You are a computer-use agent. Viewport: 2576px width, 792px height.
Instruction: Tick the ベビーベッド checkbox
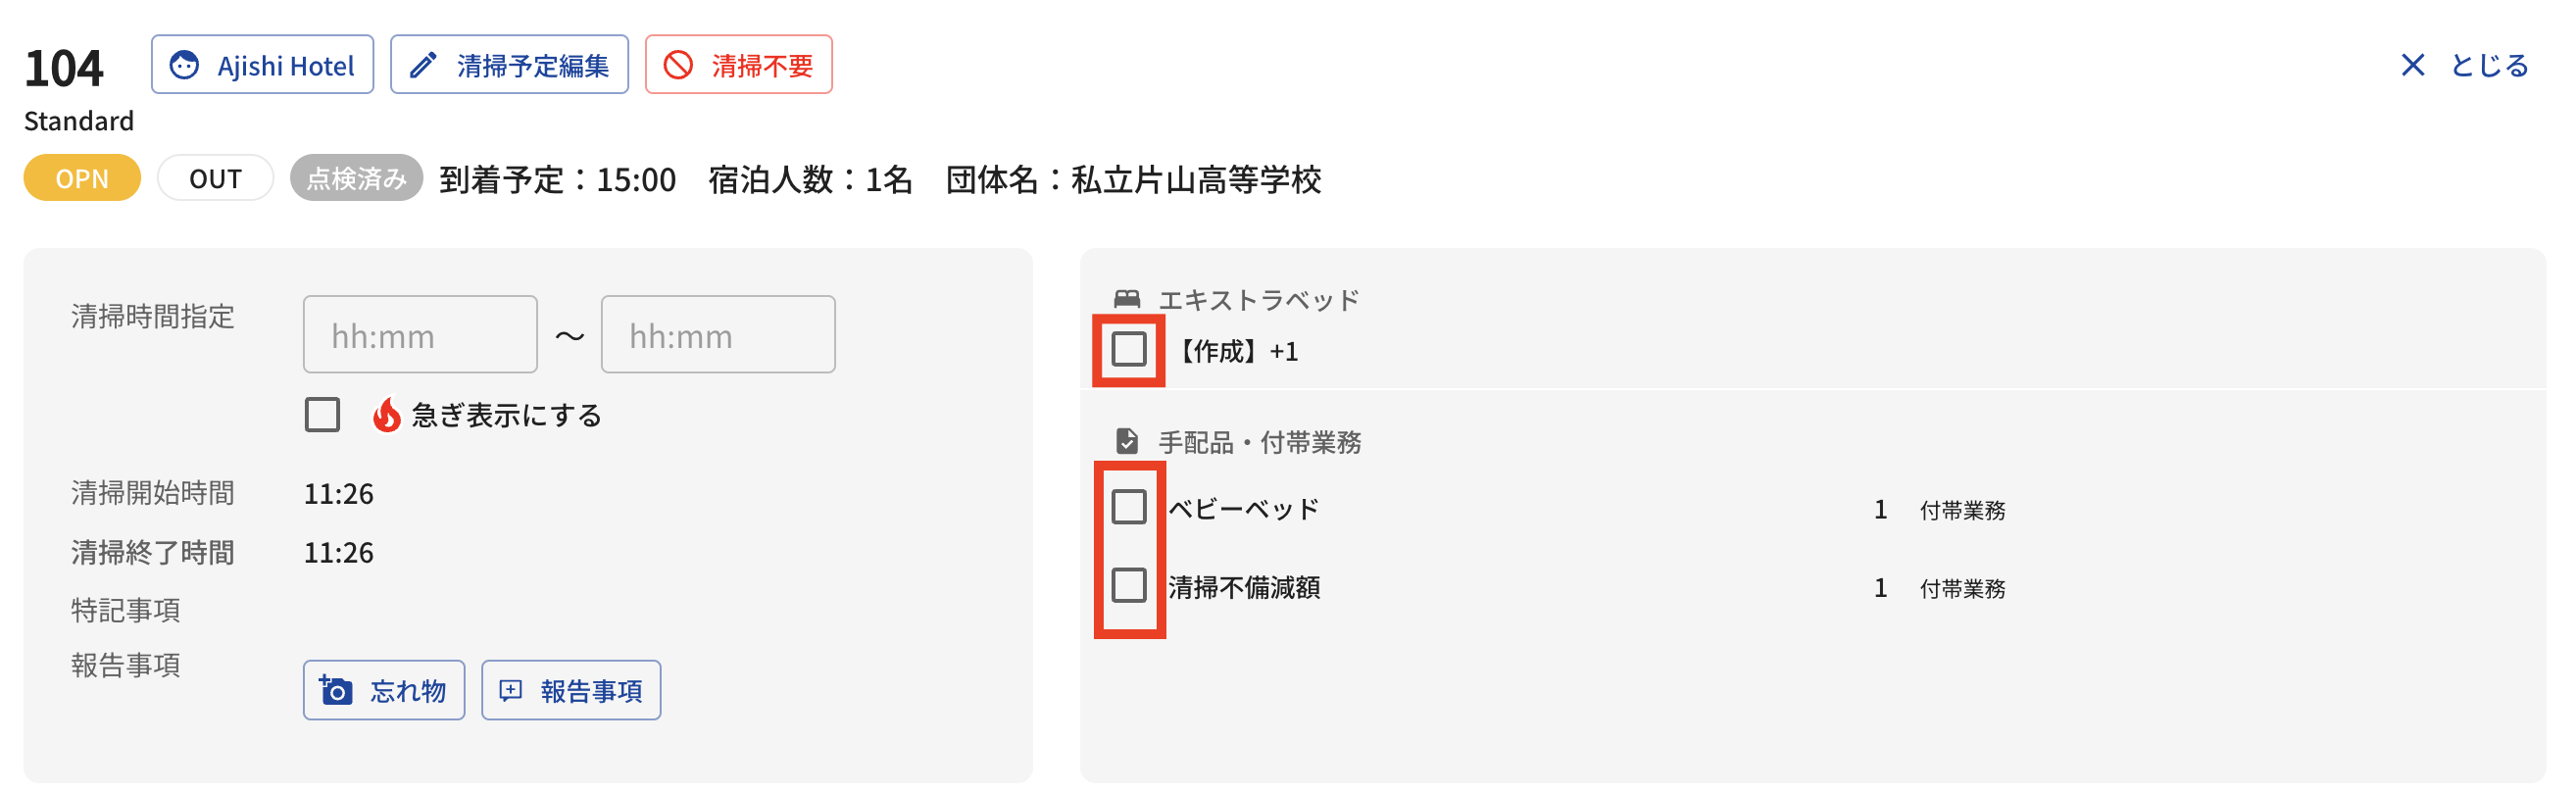coord(1129,507)
